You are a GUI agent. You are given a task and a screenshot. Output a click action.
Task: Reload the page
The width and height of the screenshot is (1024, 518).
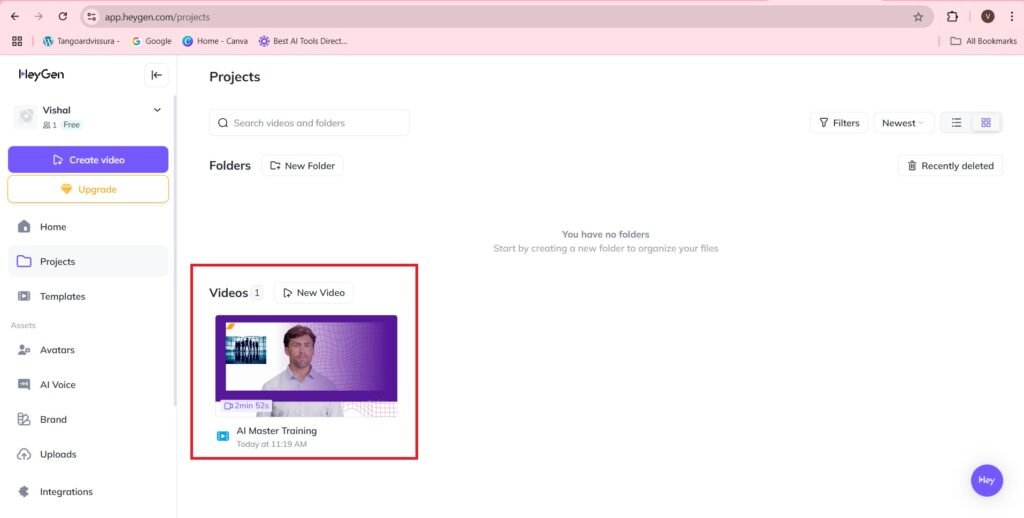coord(63,16)
